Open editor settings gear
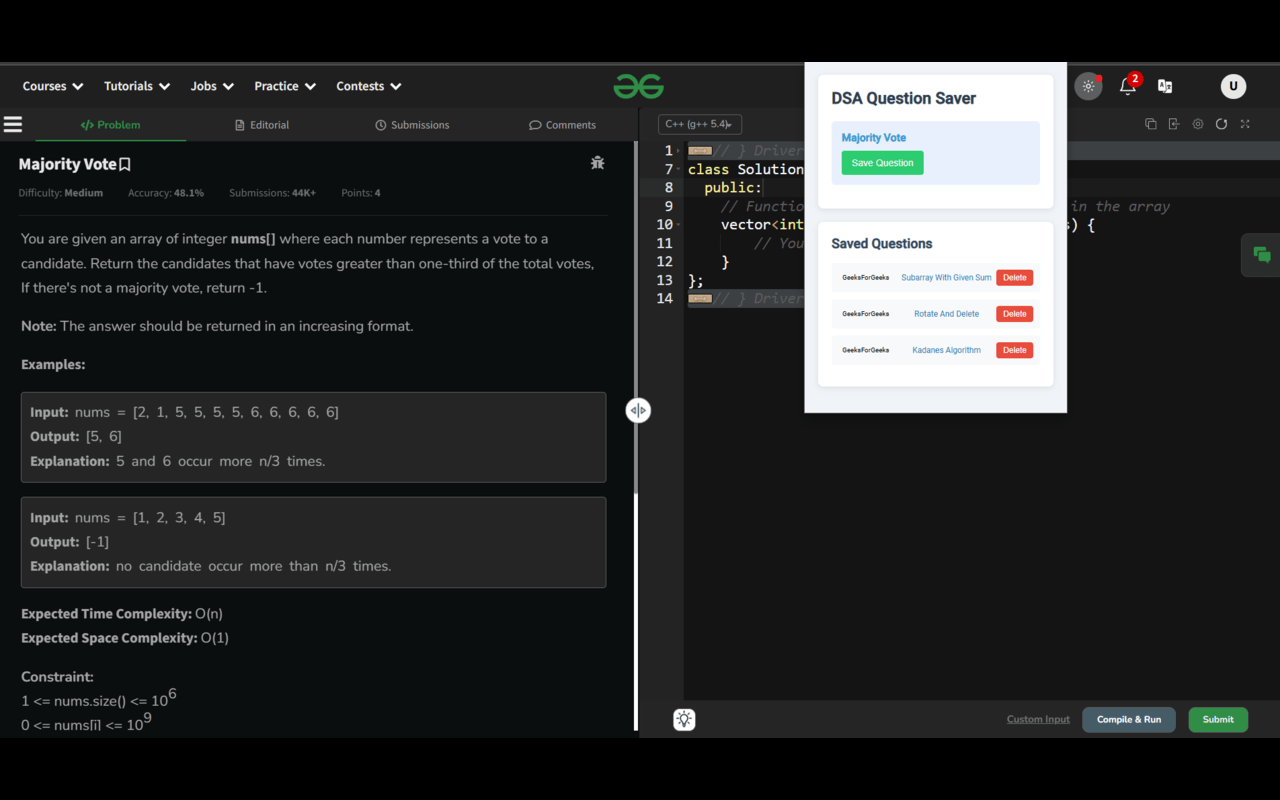The image size is (1280, 800). tap(1198, 124)
